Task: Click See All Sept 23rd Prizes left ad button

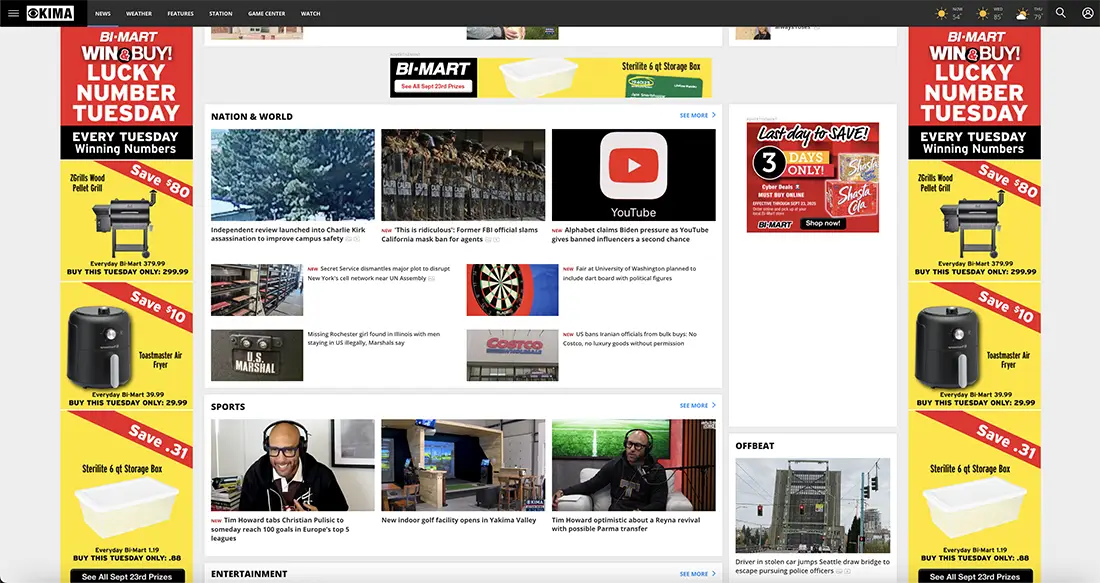Action: (x=127, y=577)
